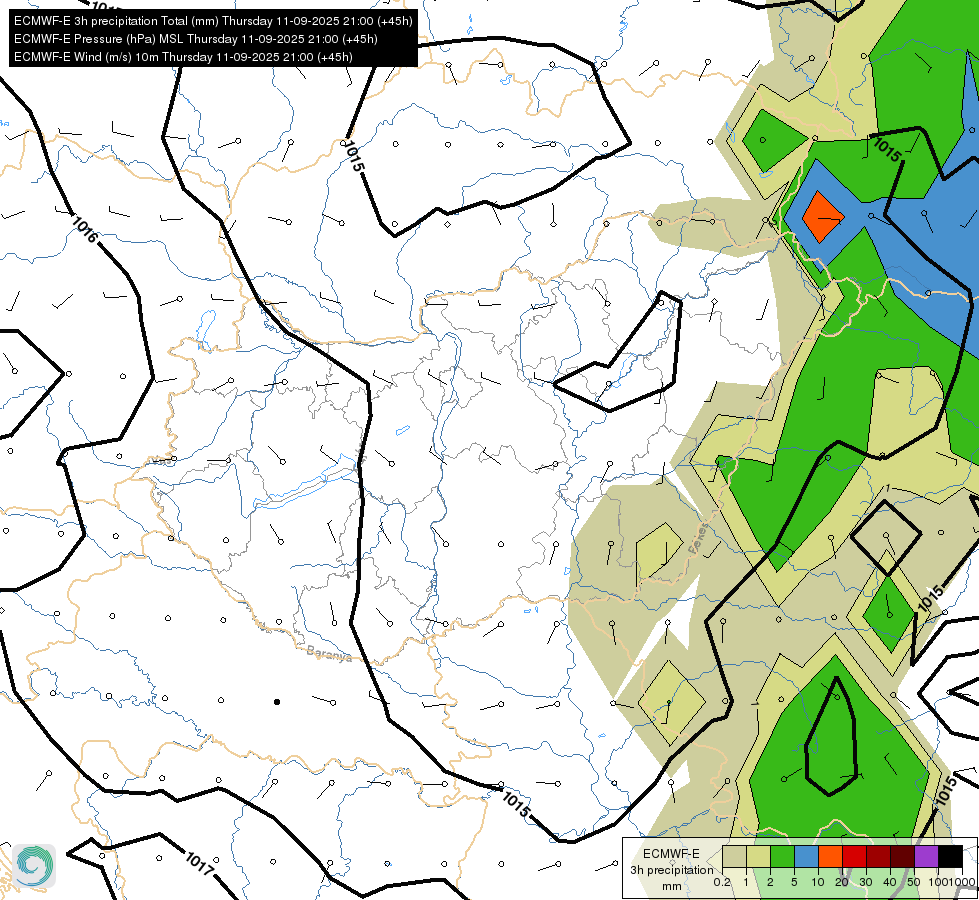Click the orange heavy-precipitation cell on the map
The height and width of the screenshot is (900, 979).
tap(823, 217)
